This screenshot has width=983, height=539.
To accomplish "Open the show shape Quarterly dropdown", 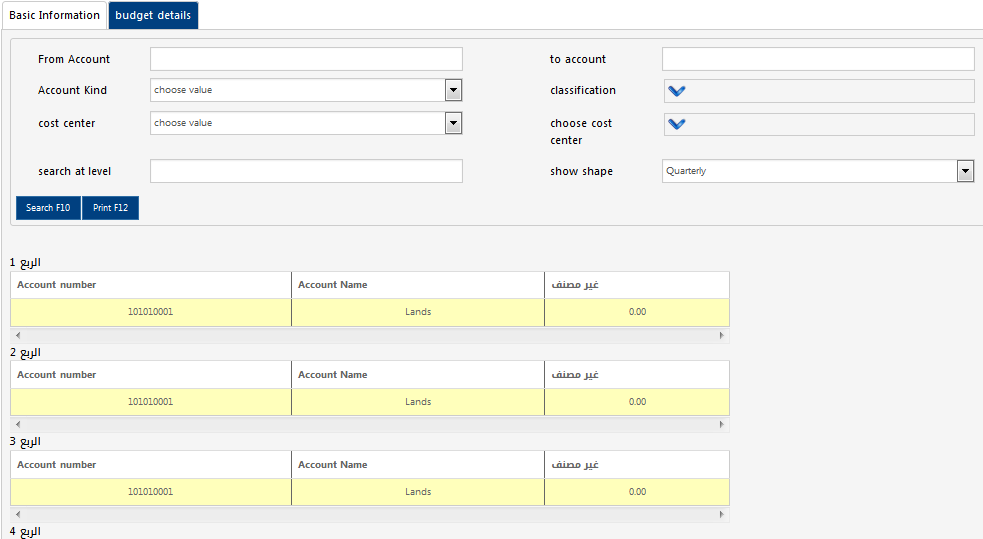I will coord(965,171).
